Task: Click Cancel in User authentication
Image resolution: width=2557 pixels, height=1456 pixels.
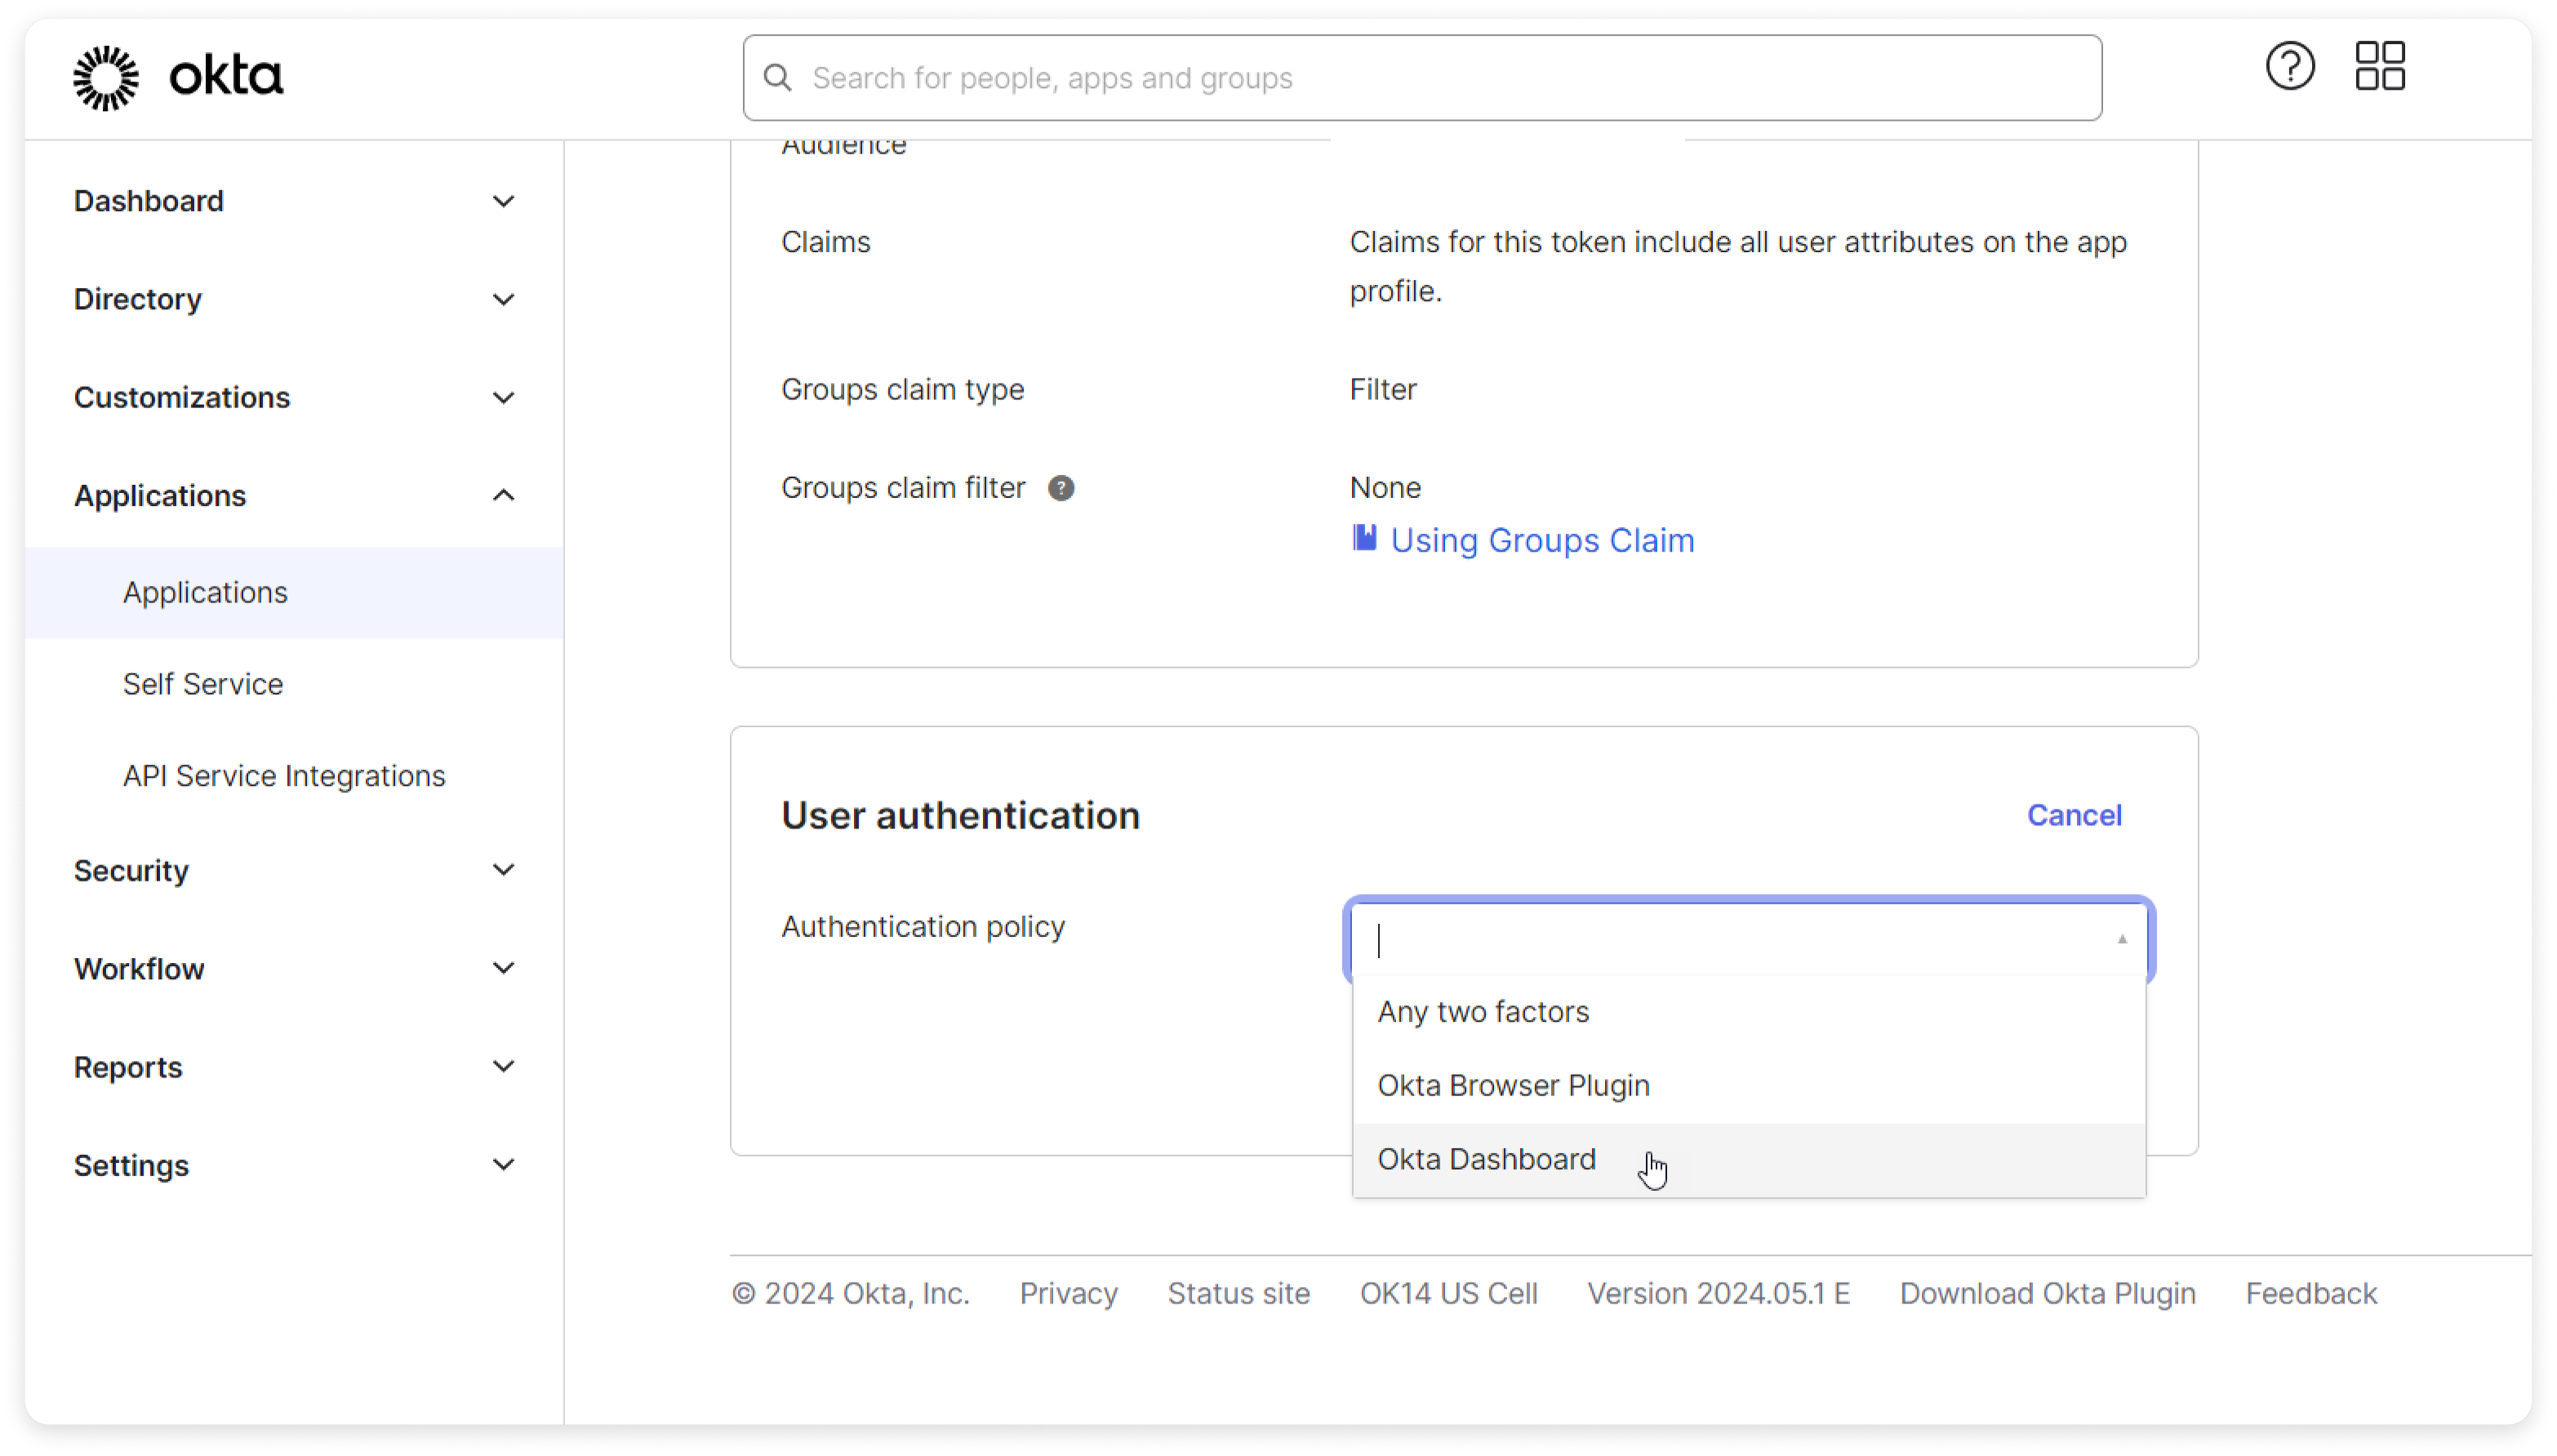Action: point(2074,815)
